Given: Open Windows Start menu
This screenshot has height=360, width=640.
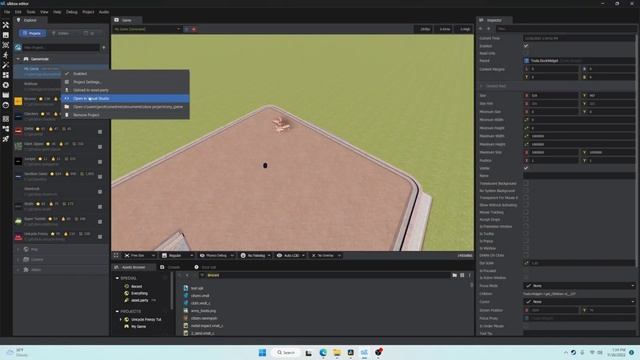Looking at the screenshot, I should pyautogui.click(x=262, y=352).
